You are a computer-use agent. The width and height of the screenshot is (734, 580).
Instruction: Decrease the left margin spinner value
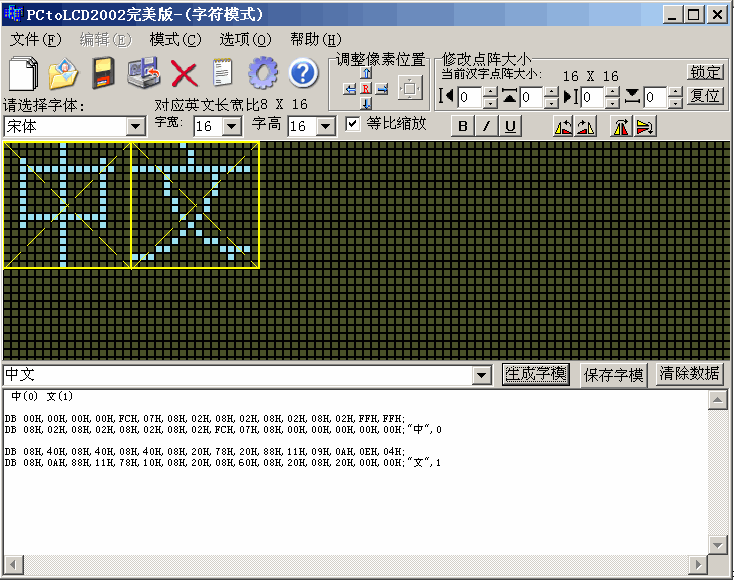(x=490, y=103)
